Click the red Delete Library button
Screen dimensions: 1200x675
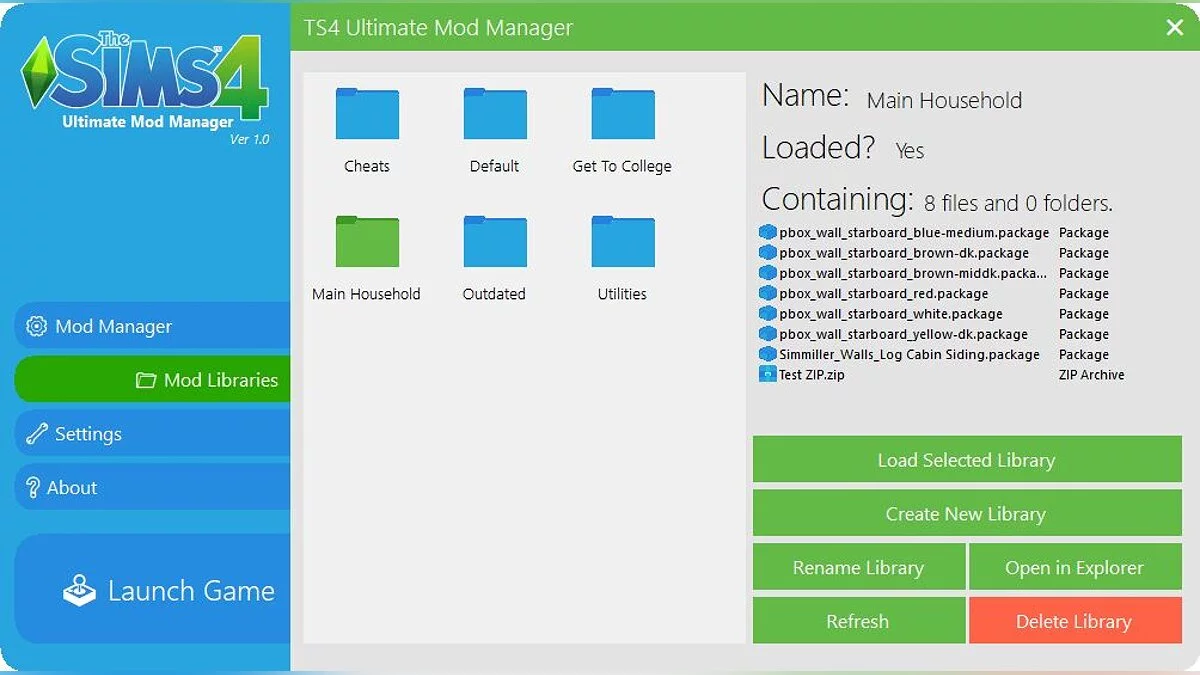pyautogui.click(x=1075, y=620)
